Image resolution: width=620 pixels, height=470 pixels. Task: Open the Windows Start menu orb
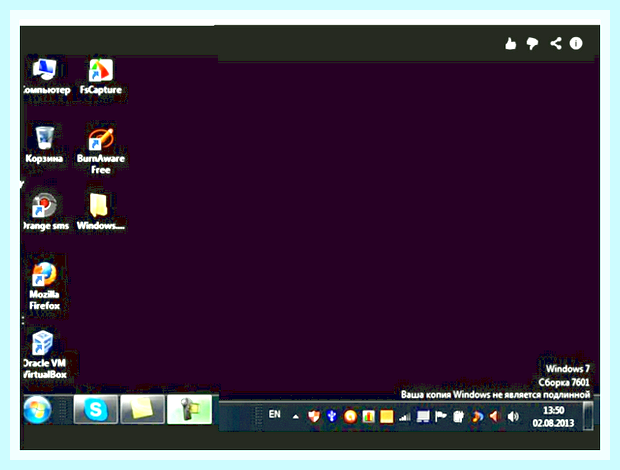click(x=37, y=410)
